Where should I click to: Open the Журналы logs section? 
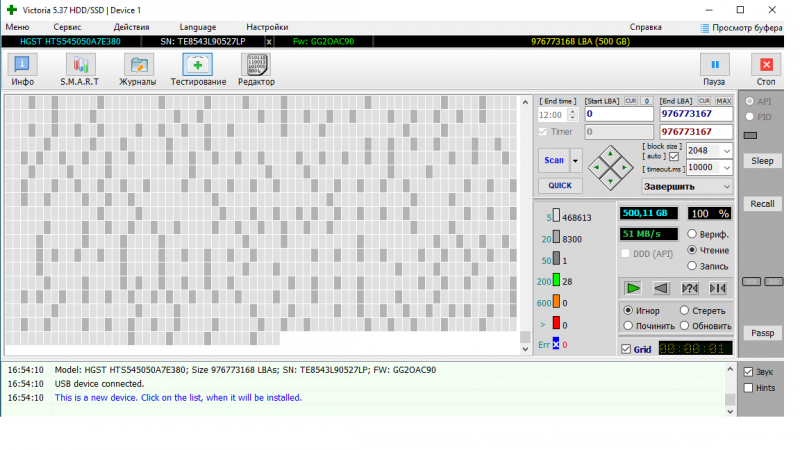tap(137, 69)
